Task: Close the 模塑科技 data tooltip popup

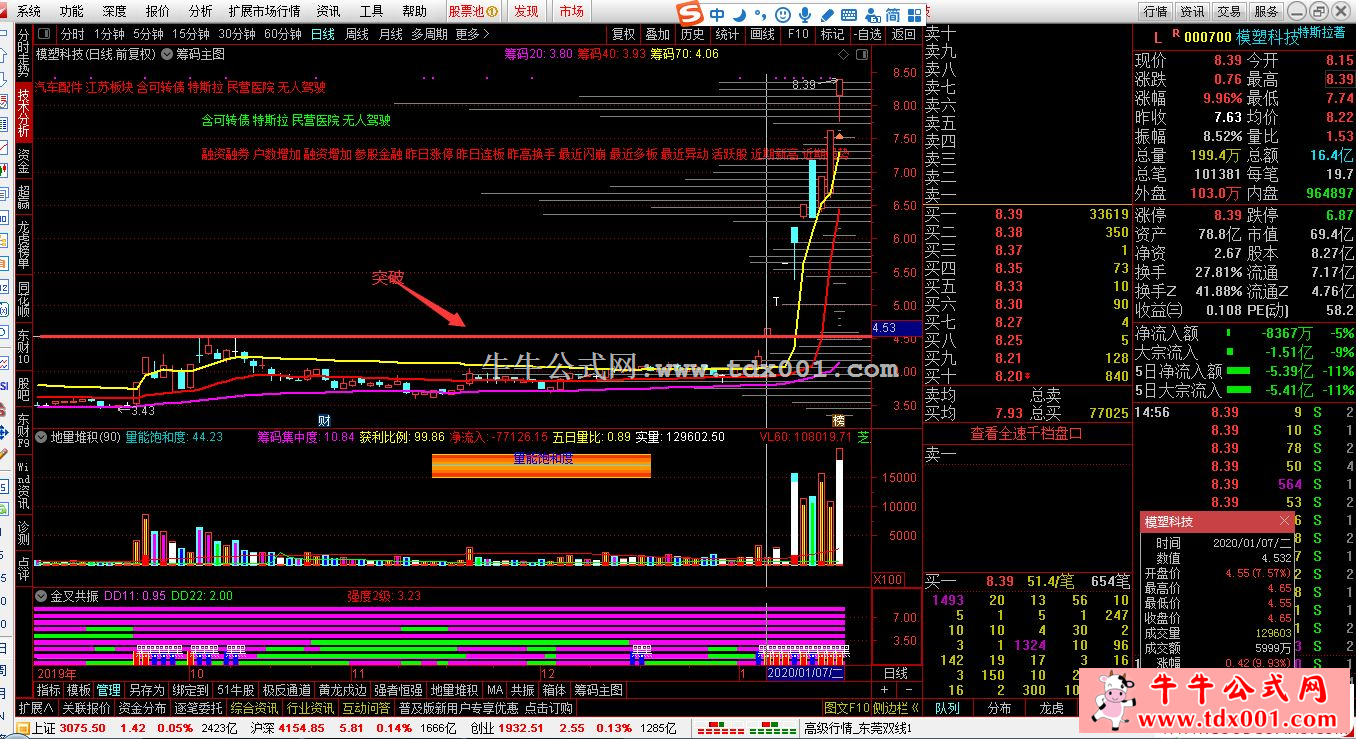Action: click(x=1284, y=522)
